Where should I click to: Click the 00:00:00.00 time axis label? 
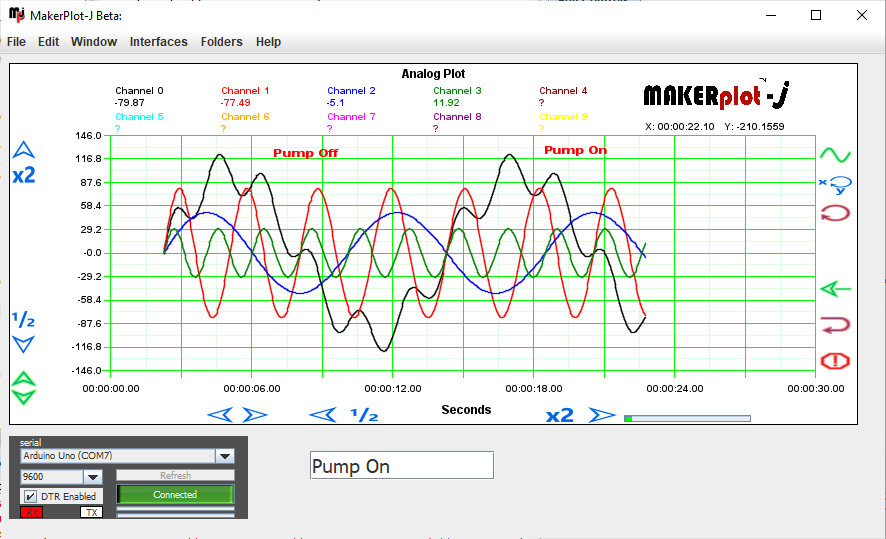coord(111,388)
